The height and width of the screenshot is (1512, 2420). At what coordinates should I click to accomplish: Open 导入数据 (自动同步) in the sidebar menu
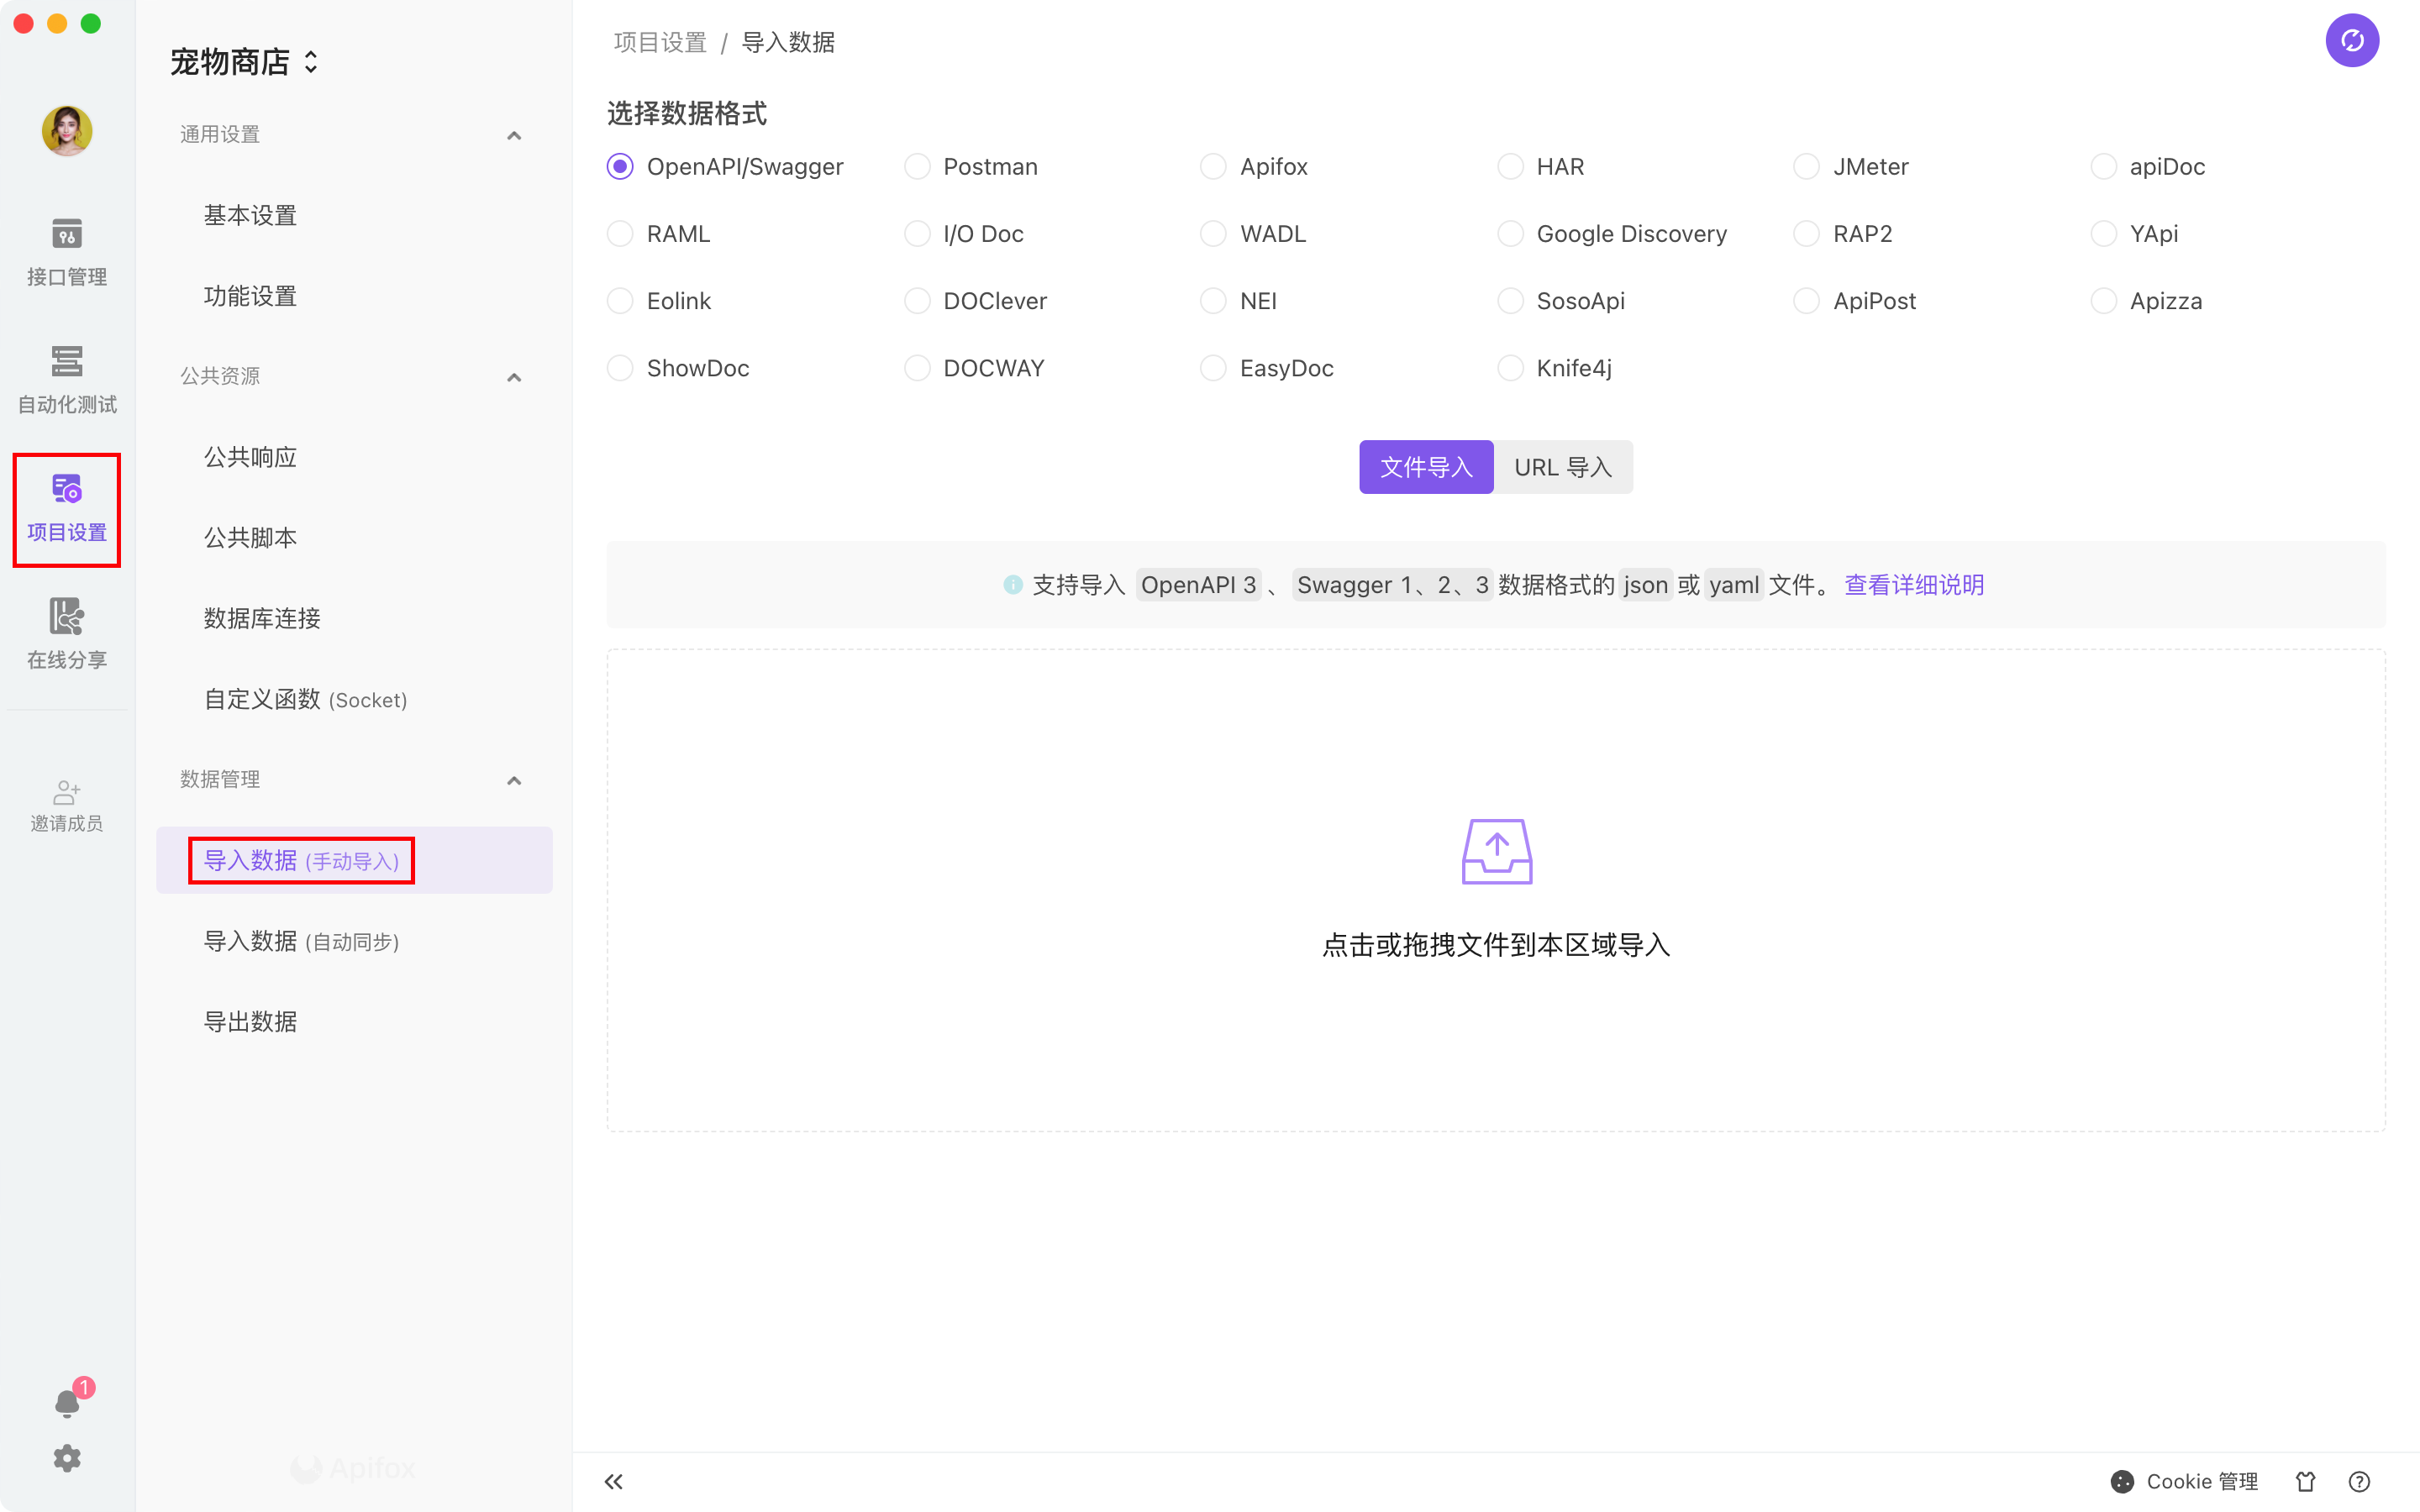pos(301,941)
